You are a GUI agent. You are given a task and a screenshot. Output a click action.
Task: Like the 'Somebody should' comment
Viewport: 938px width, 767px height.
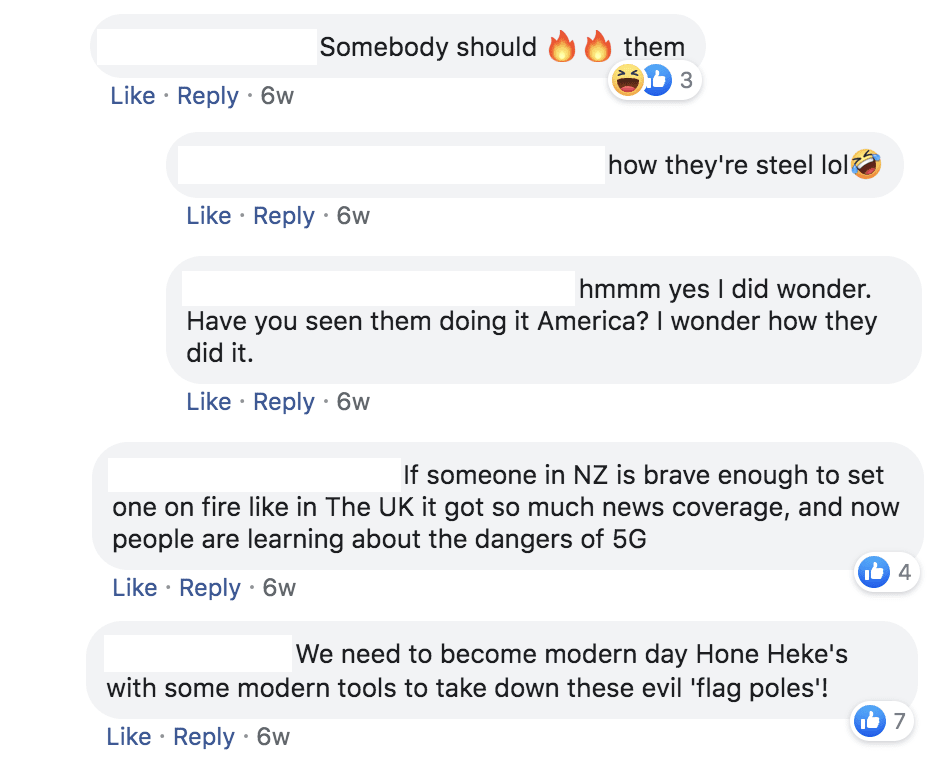click(x=133, y=96)
